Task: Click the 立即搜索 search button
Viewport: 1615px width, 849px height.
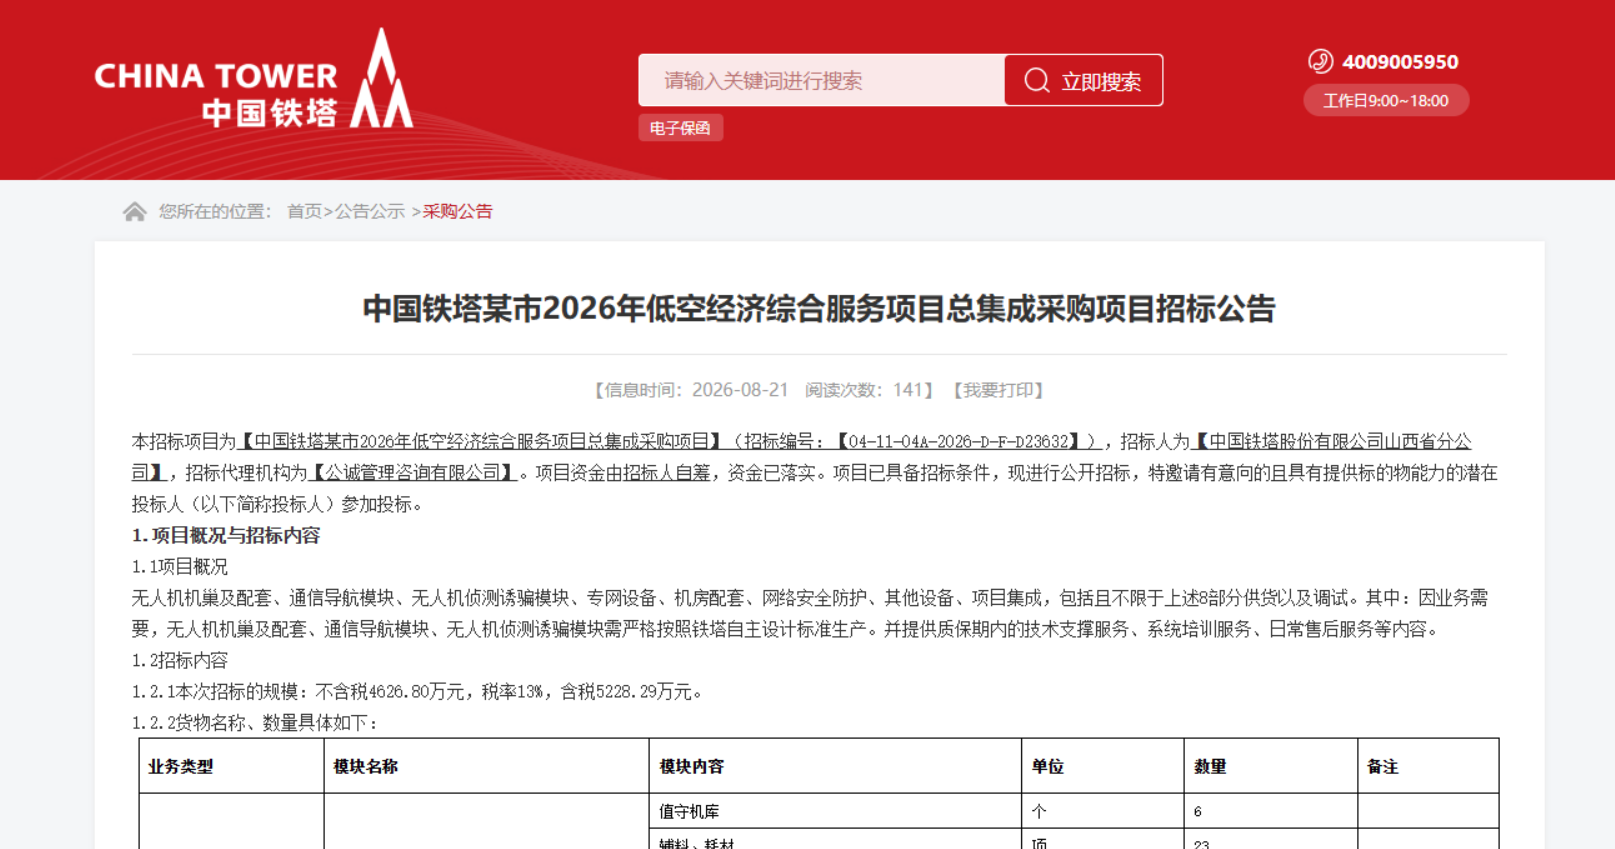Action: click(1084, 80)
